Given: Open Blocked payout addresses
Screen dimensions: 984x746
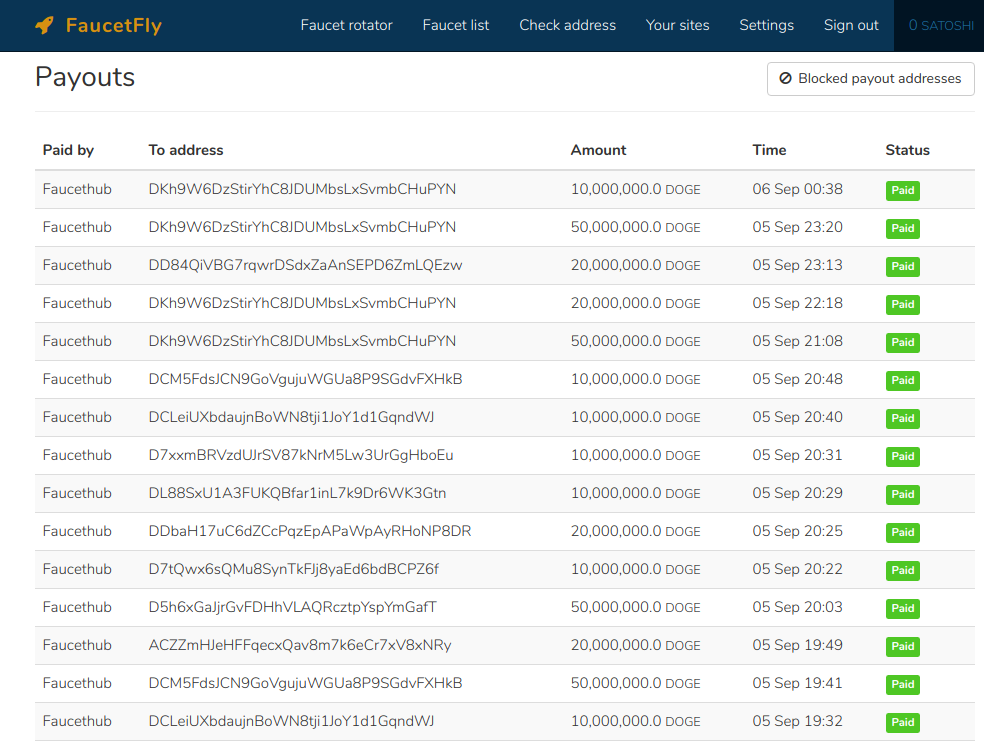Looking at the screenshot, I should [x=870, y=79].
